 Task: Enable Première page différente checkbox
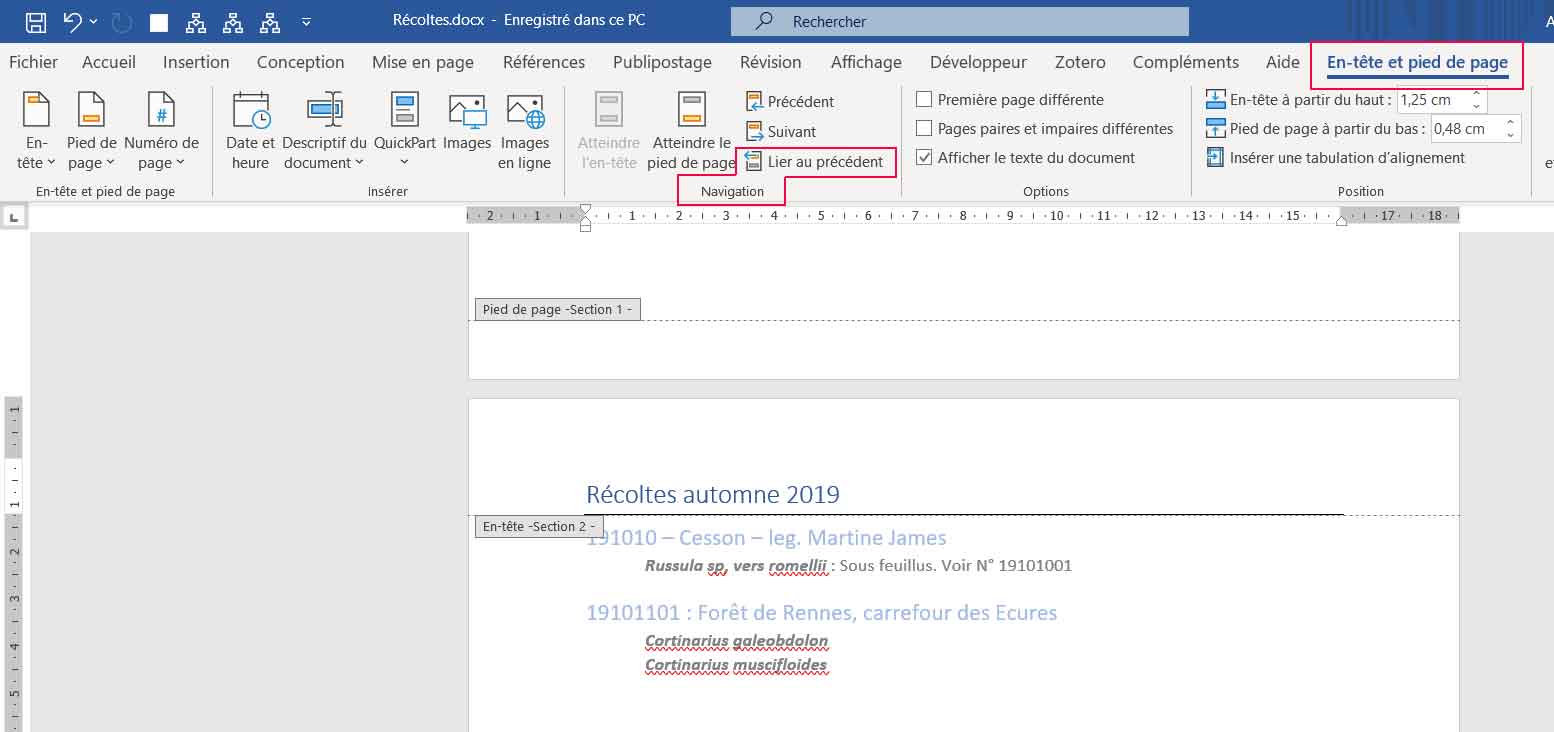coord(924,100)
